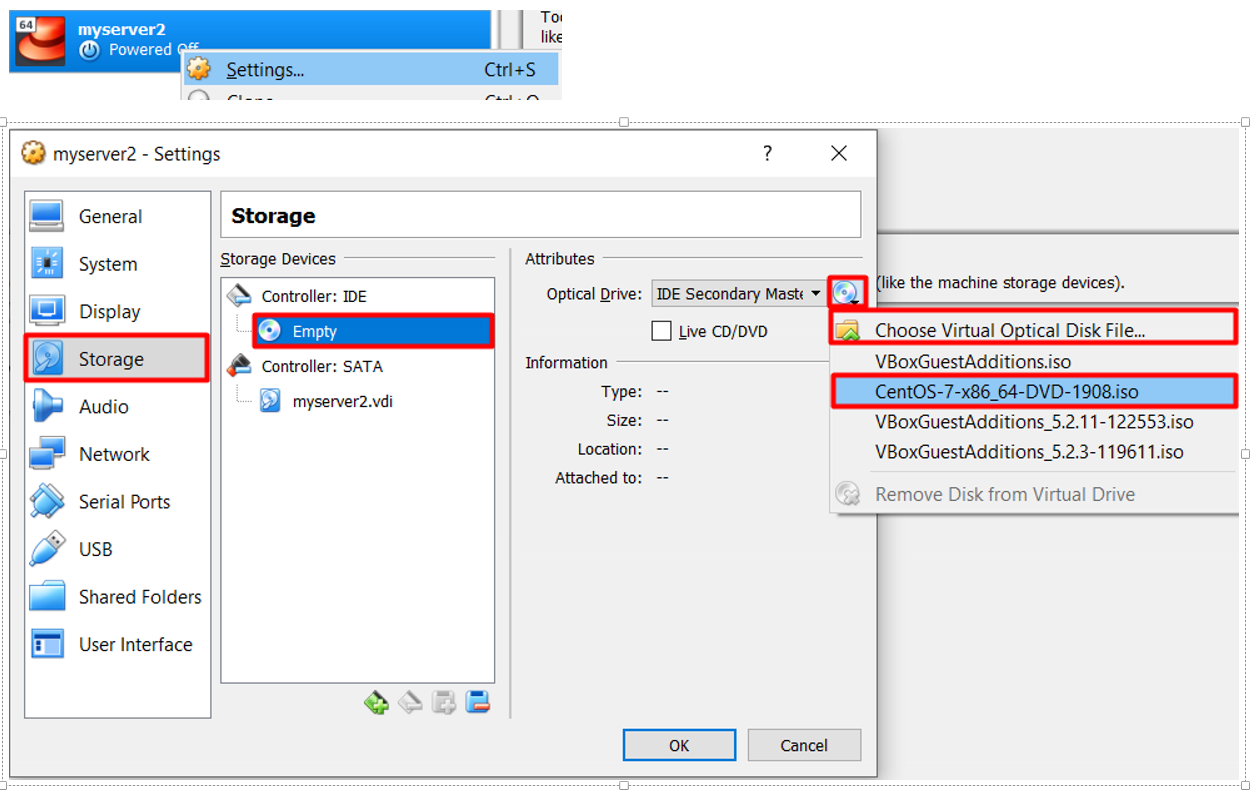Open the System settings category
The height and width of the screenshot is (796, 1253).
click(x=118, y=264)
